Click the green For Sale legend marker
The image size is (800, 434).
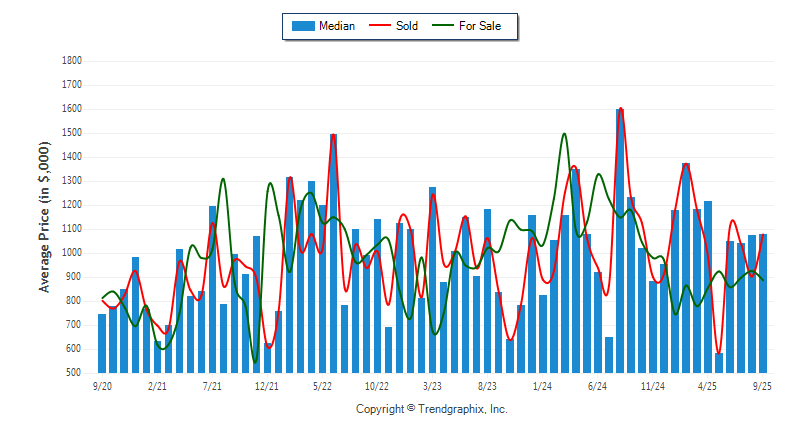tap(441, 26)
